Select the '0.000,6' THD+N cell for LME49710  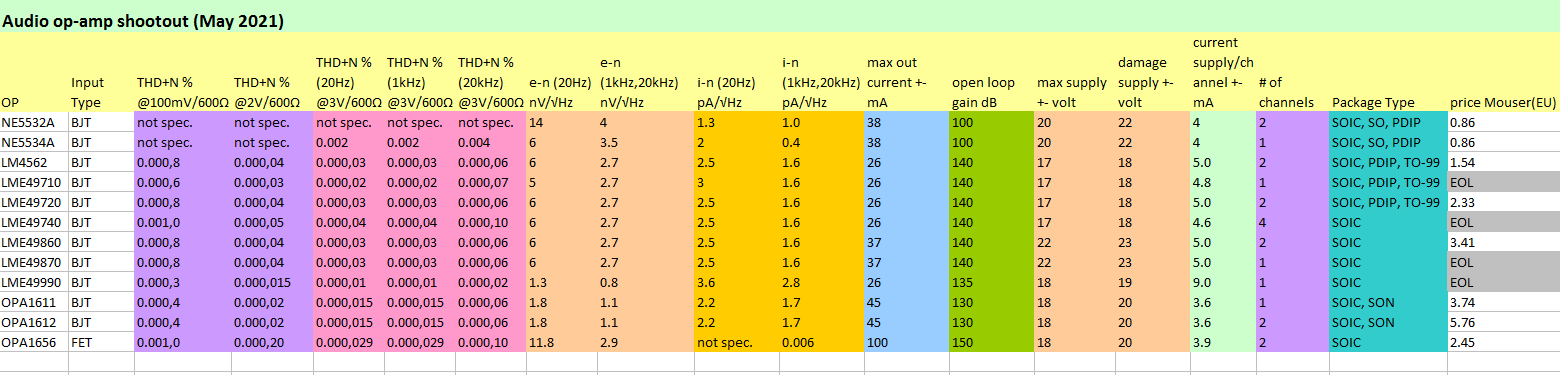(x=182, y=181)
